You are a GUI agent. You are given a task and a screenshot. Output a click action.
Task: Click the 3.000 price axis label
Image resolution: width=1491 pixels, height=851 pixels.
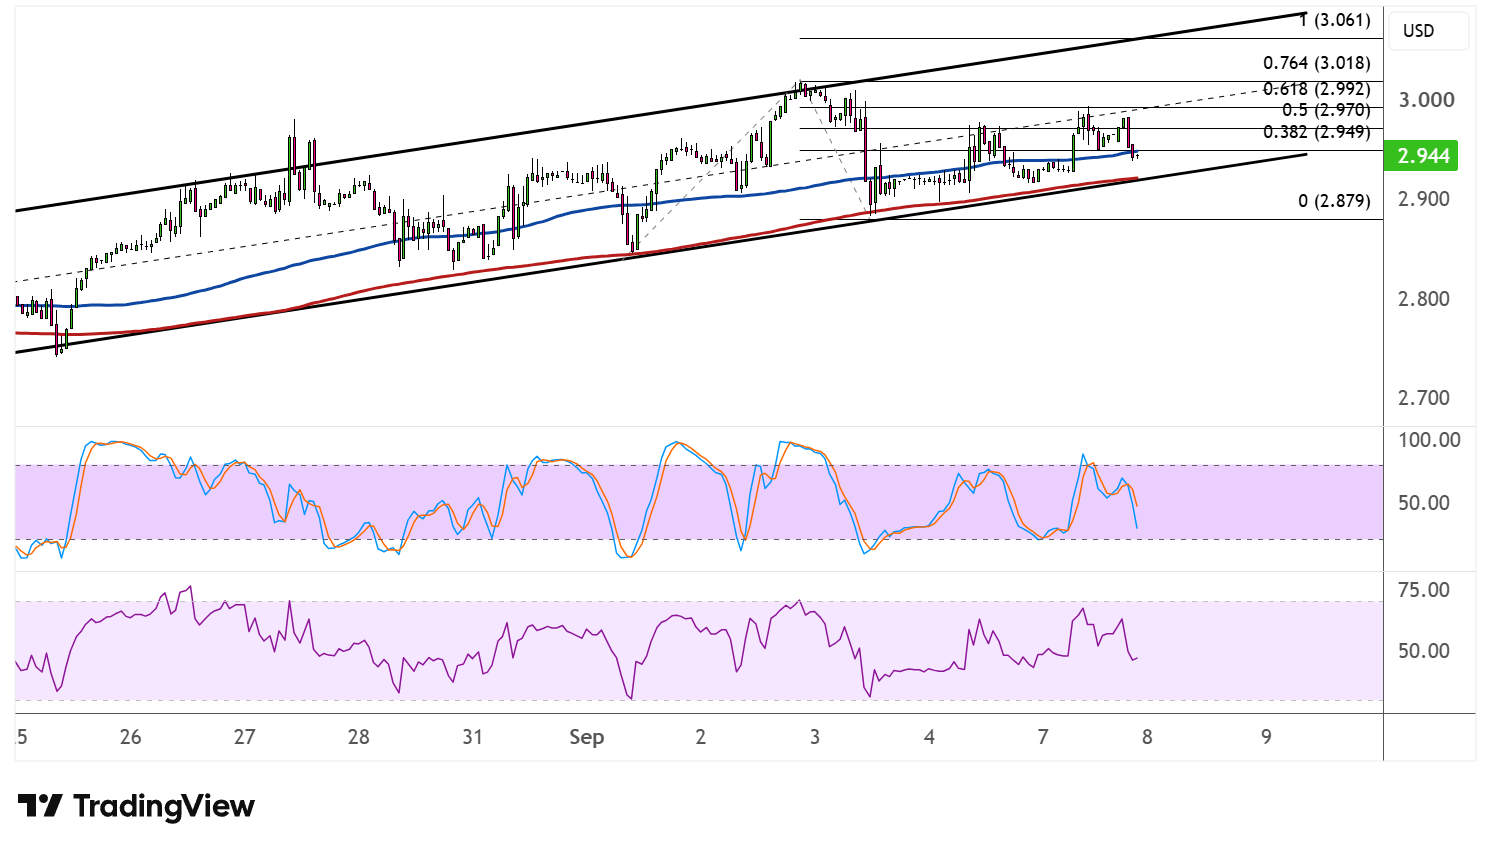pyautogui.click(x=1426, y=100)
